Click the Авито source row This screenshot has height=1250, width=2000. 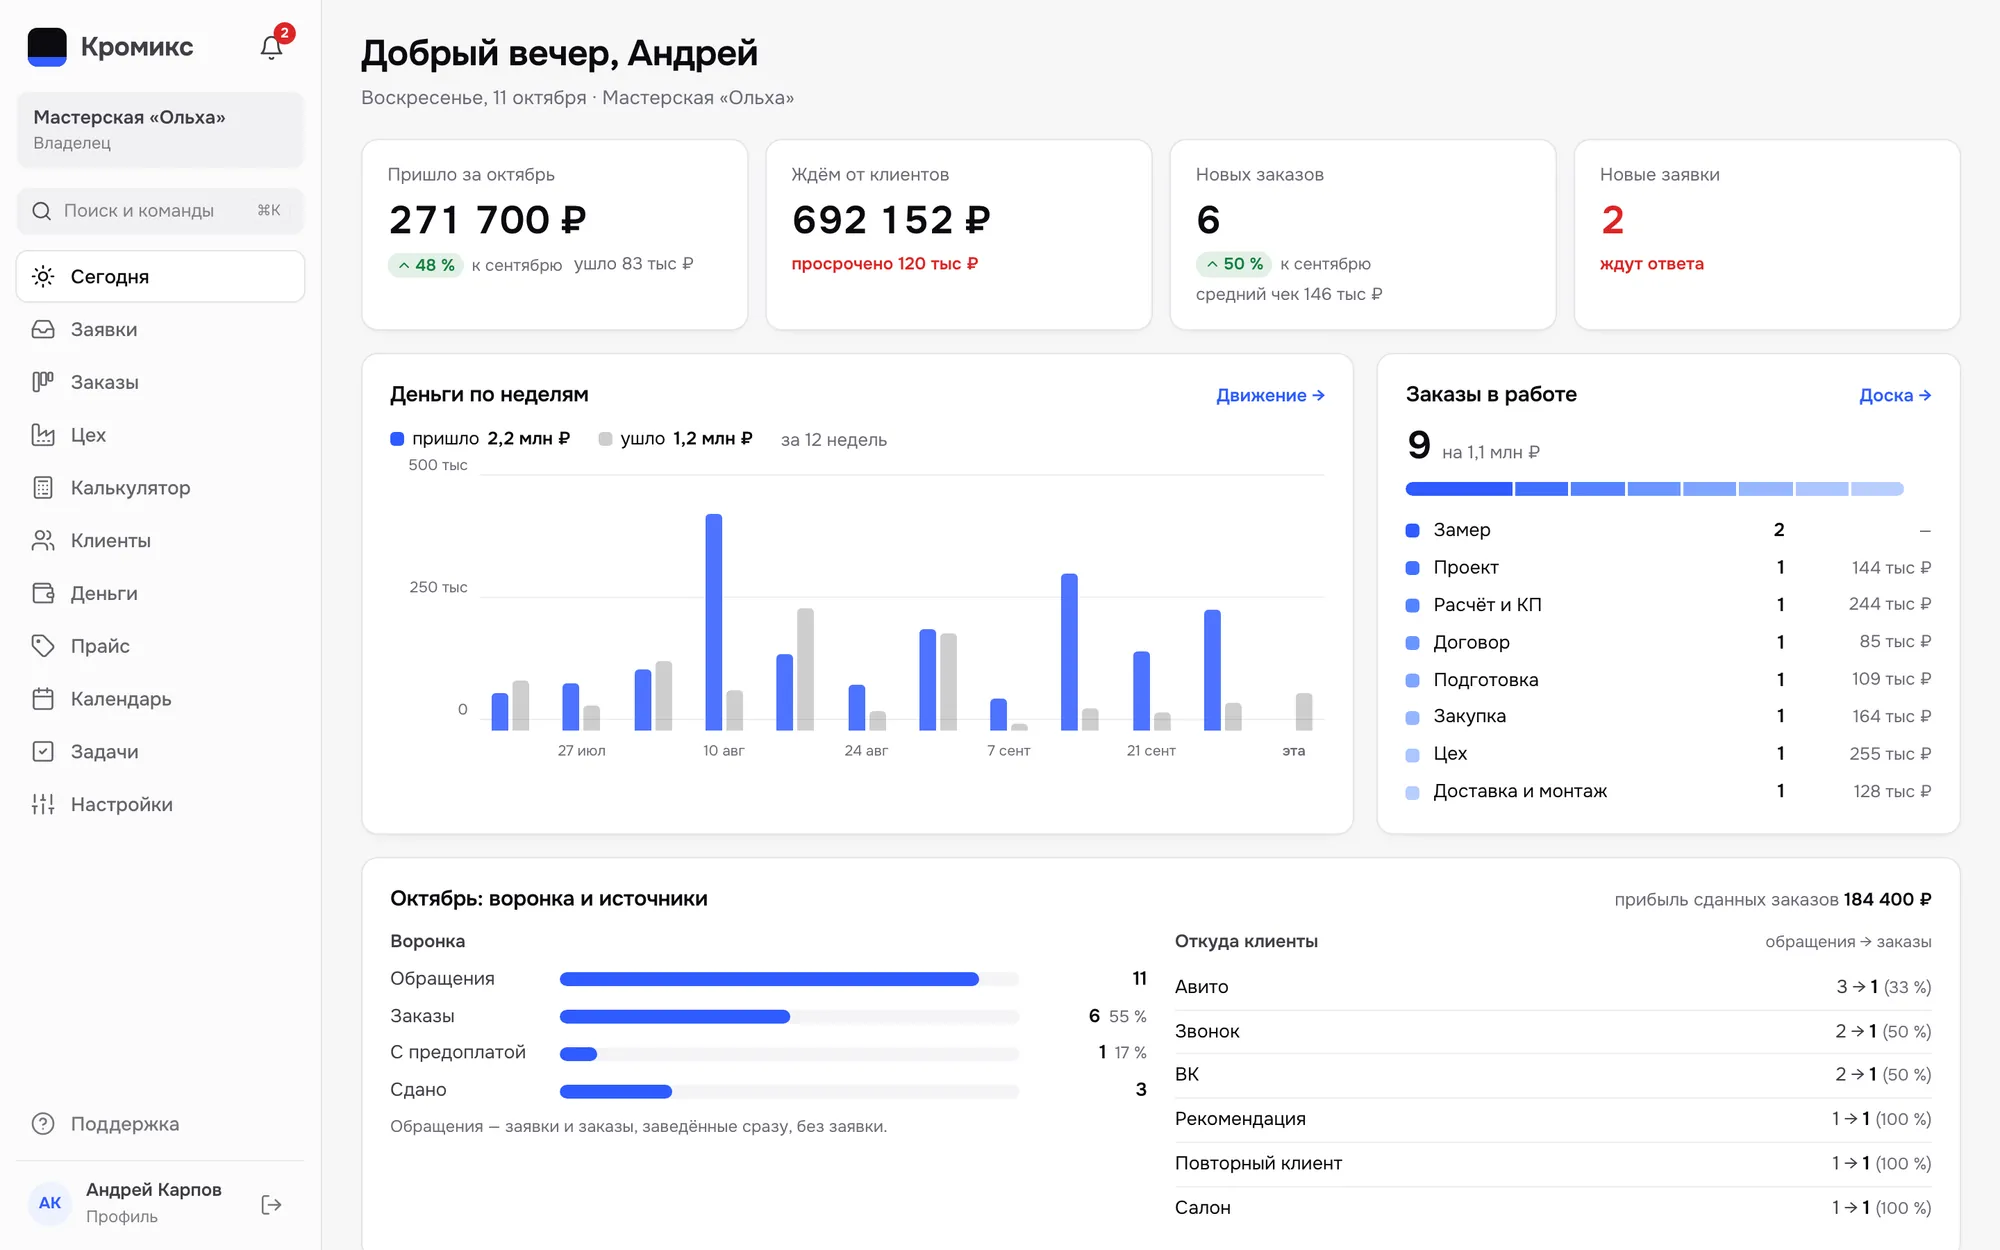[x=1553, y=987]
